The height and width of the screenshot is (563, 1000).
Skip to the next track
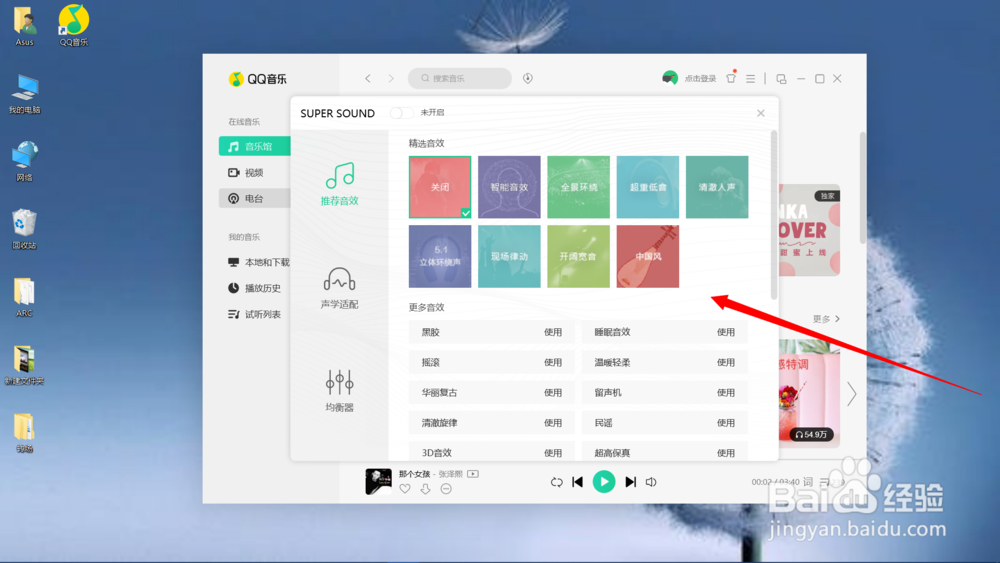(x=630, y=482)
